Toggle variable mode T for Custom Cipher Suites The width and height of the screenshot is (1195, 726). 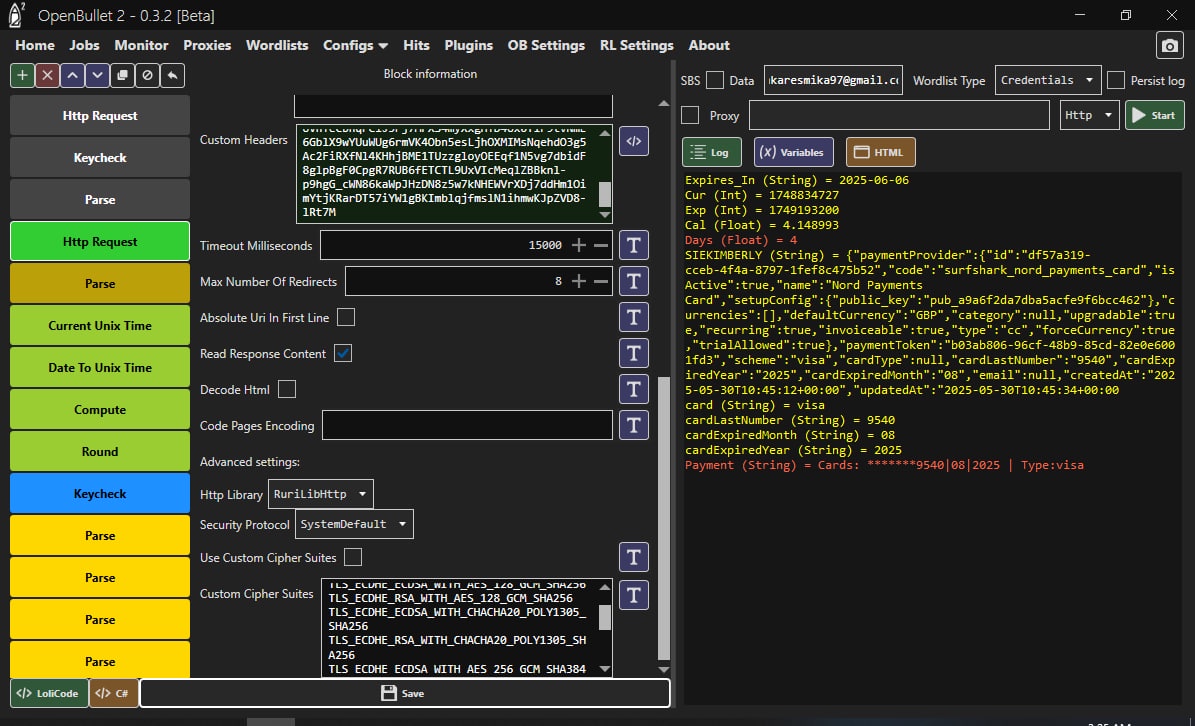tap(633, 594)
